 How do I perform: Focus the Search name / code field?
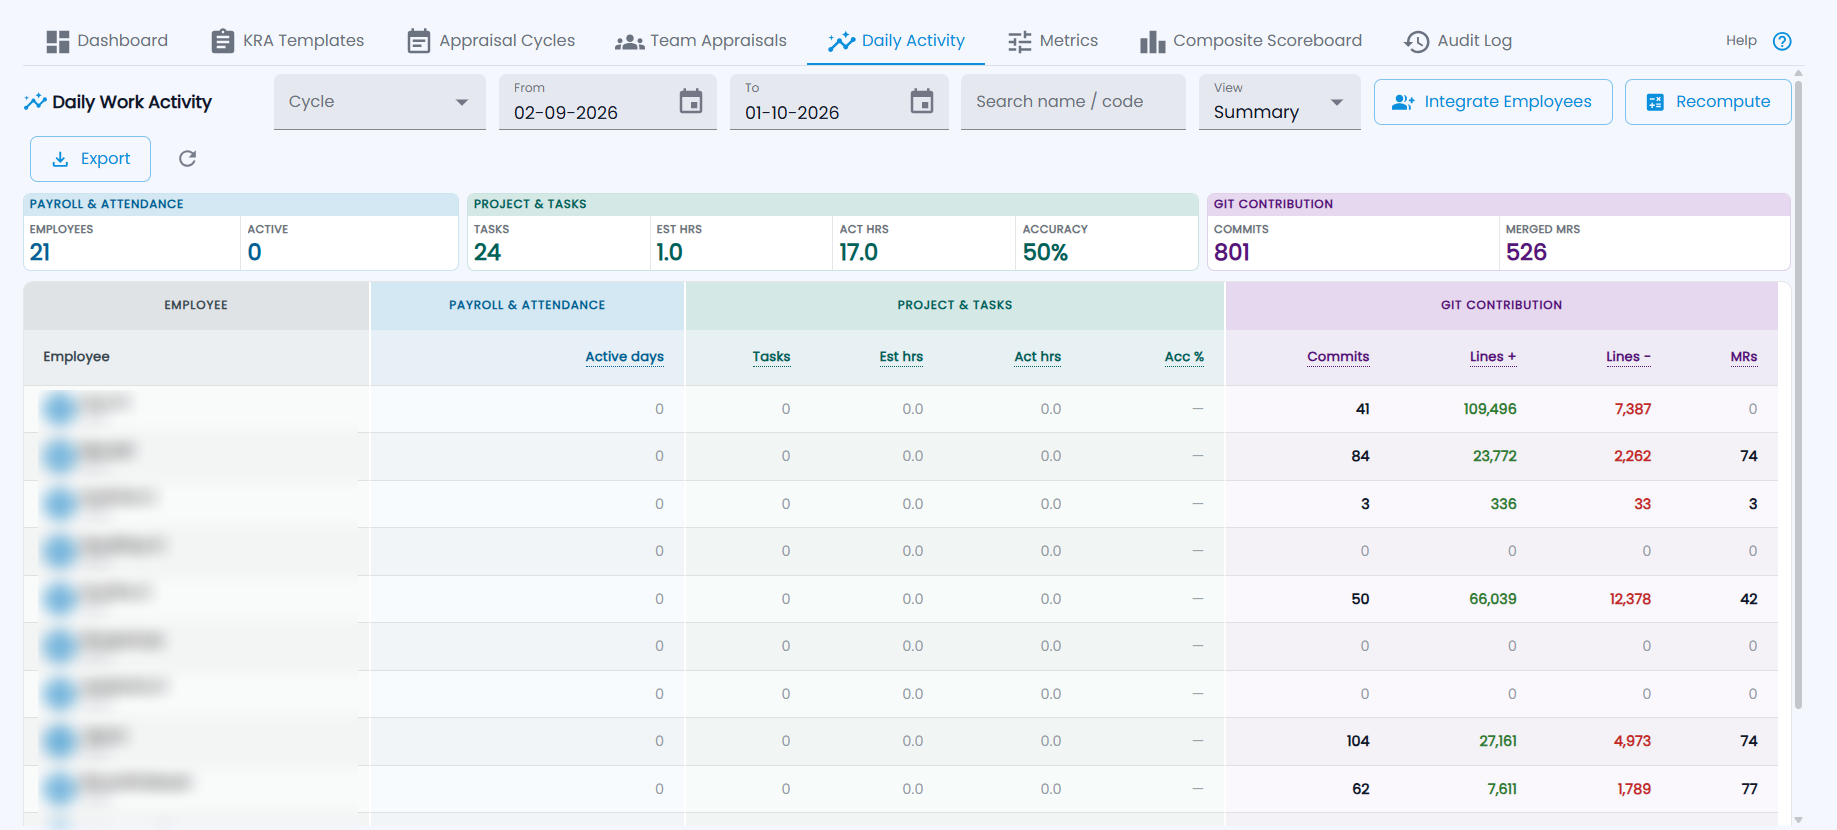point(1073,101)
